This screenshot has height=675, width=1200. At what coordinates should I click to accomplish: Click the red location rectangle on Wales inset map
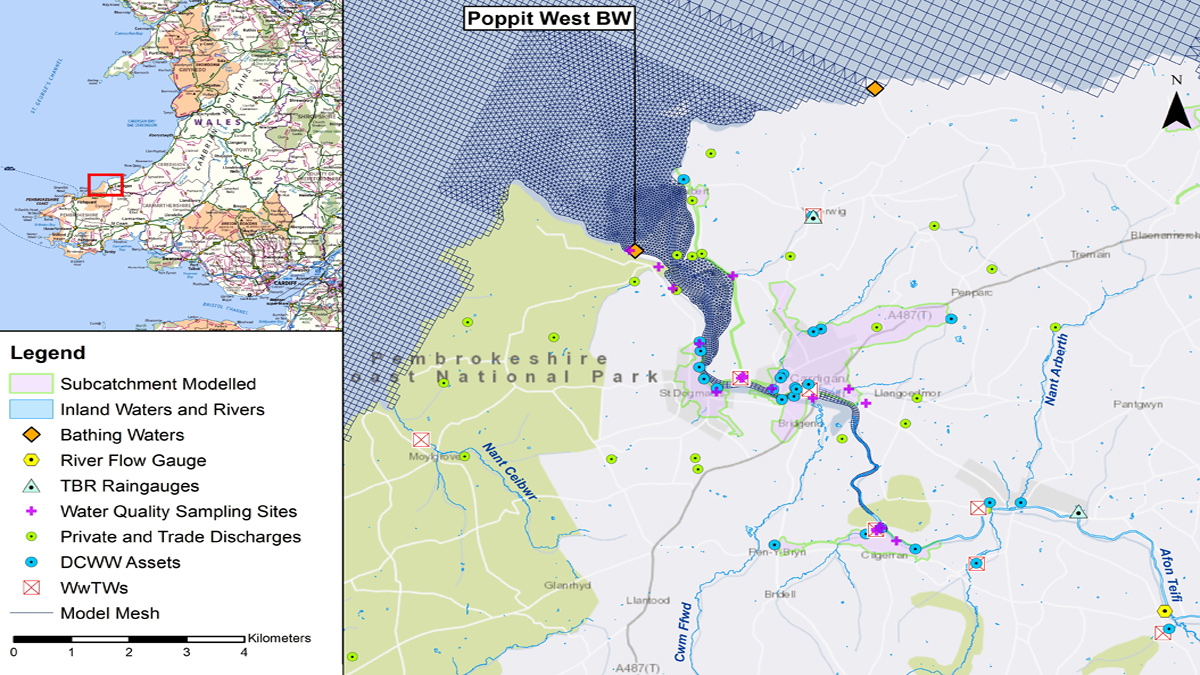click(x=105, y=185)
